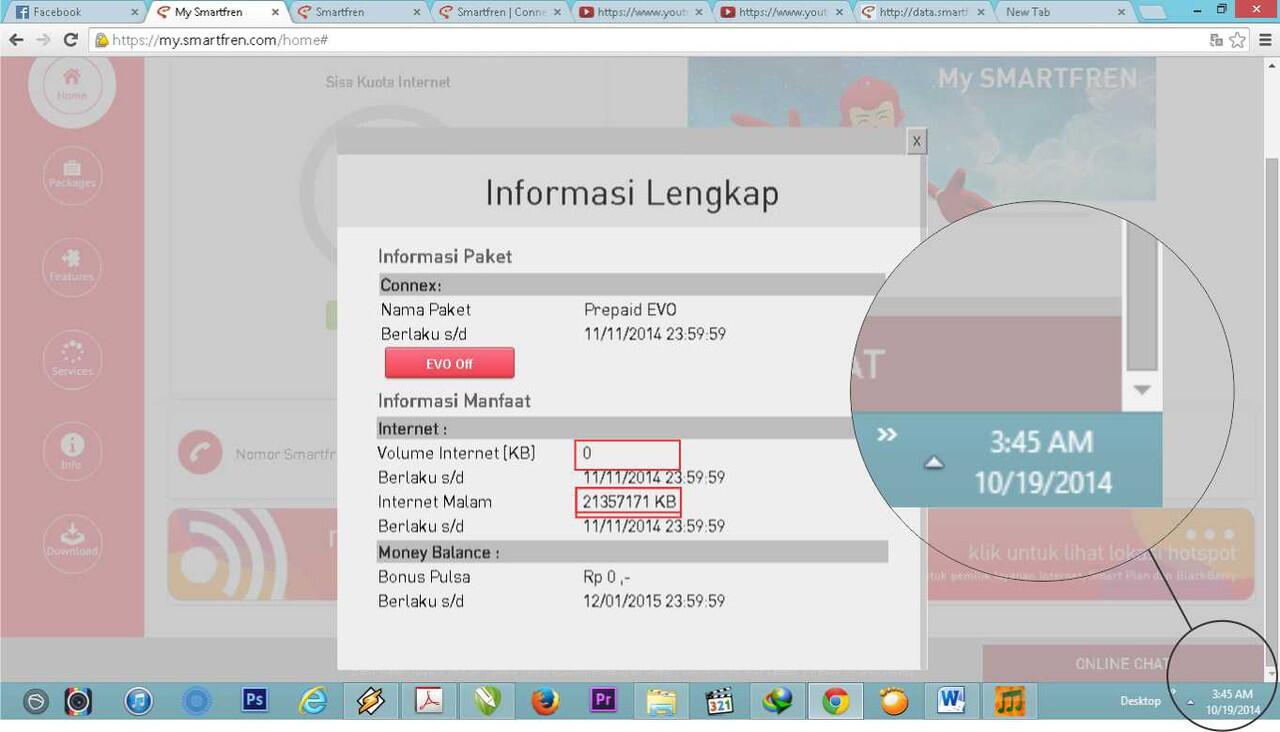Open the Services sidebar icon
The image size is (1280, 732).
(72, 360)
